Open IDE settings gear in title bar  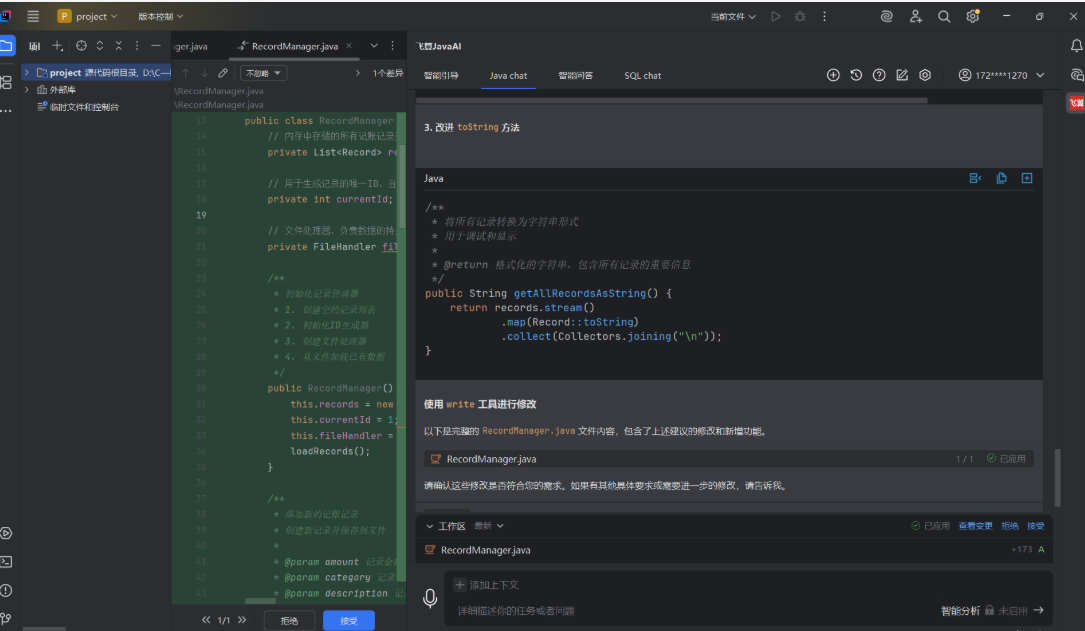pyautogui.click(x=972, y=16)
